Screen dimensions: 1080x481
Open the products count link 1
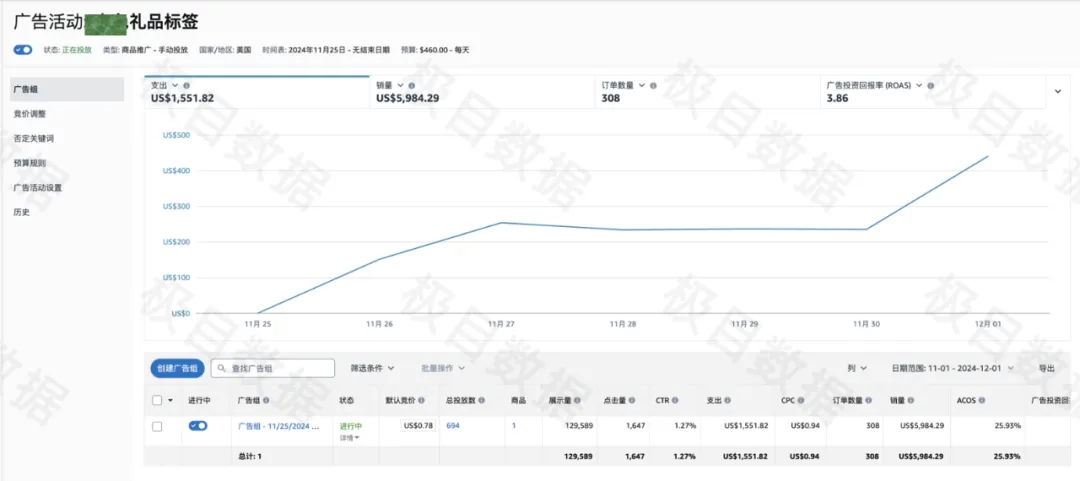click(514, 426)
